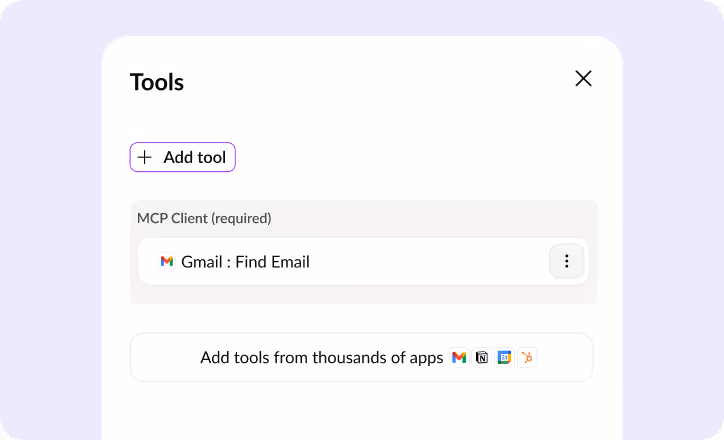Click the Gmail icon in the apps banner

(459, 357)
